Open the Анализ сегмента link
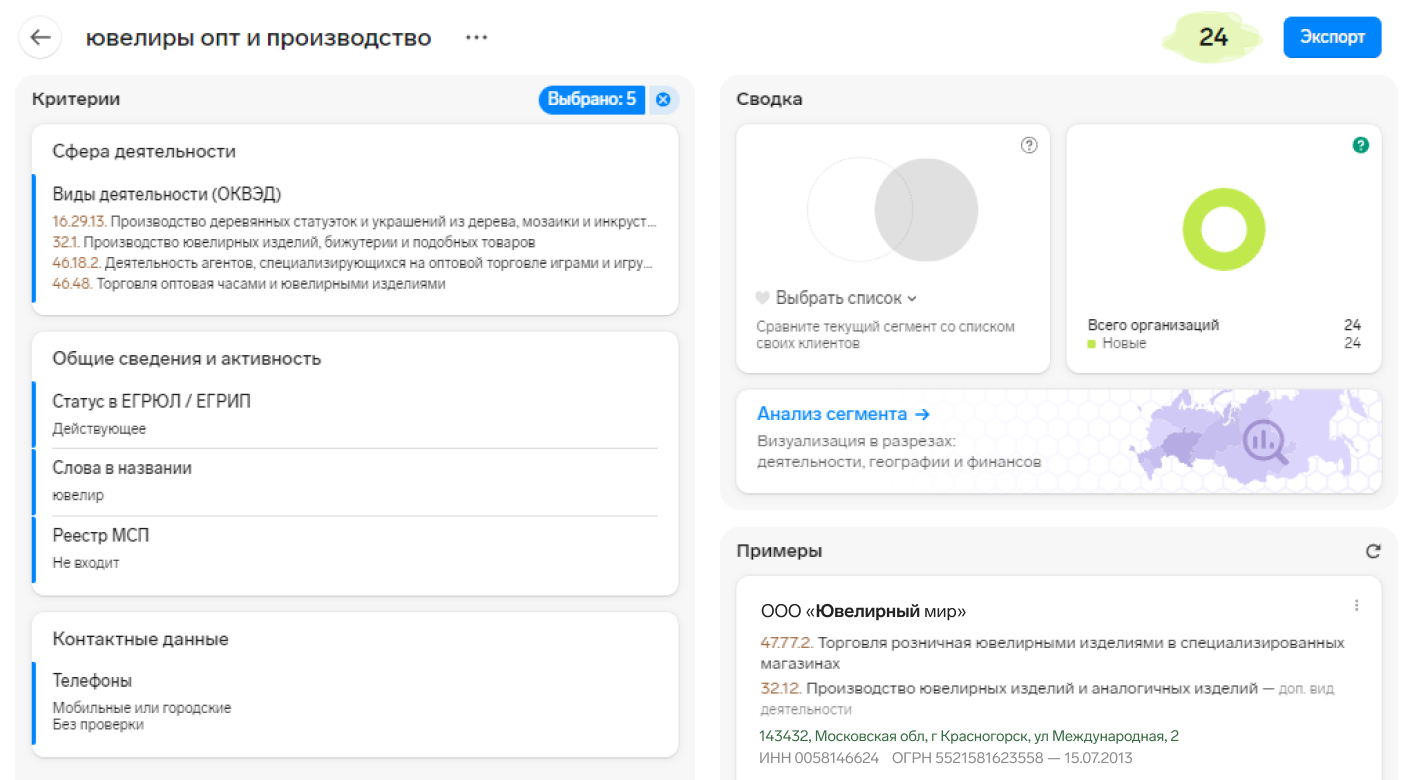Screen dimensions: 1418x780 [x=843, y=414]
